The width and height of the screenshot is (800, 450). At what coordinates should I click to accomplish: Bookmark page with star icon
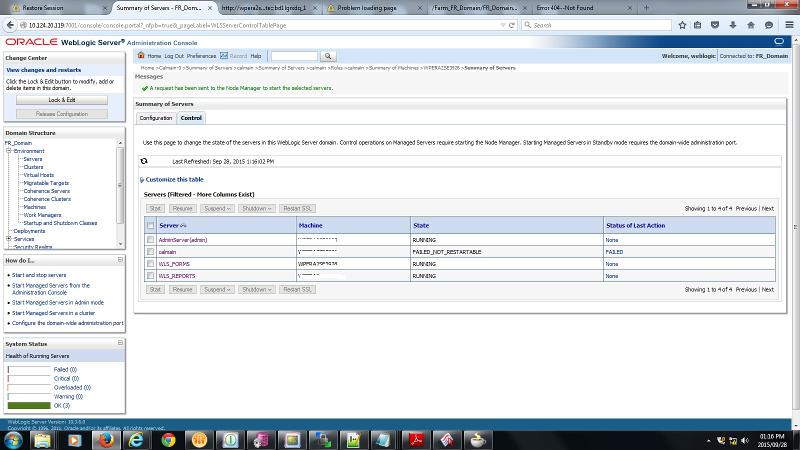pyautogui.click(x=682, y=25)
